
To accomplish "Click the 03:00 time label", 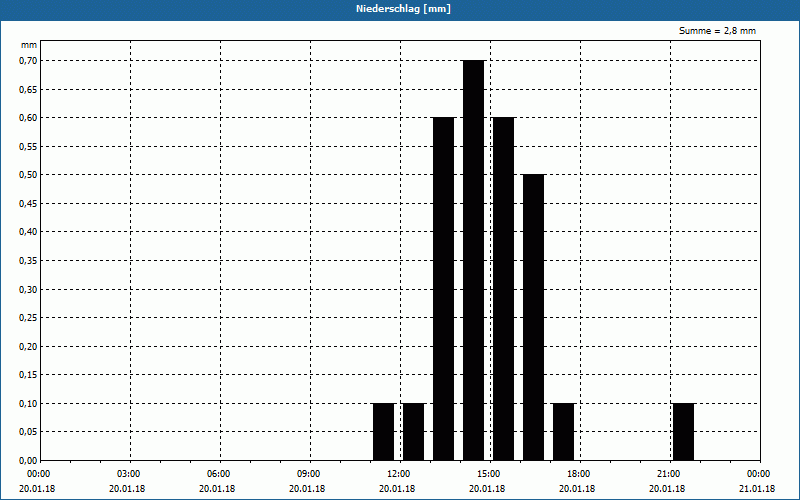I will pyautogui.click(x=131, y=474).
